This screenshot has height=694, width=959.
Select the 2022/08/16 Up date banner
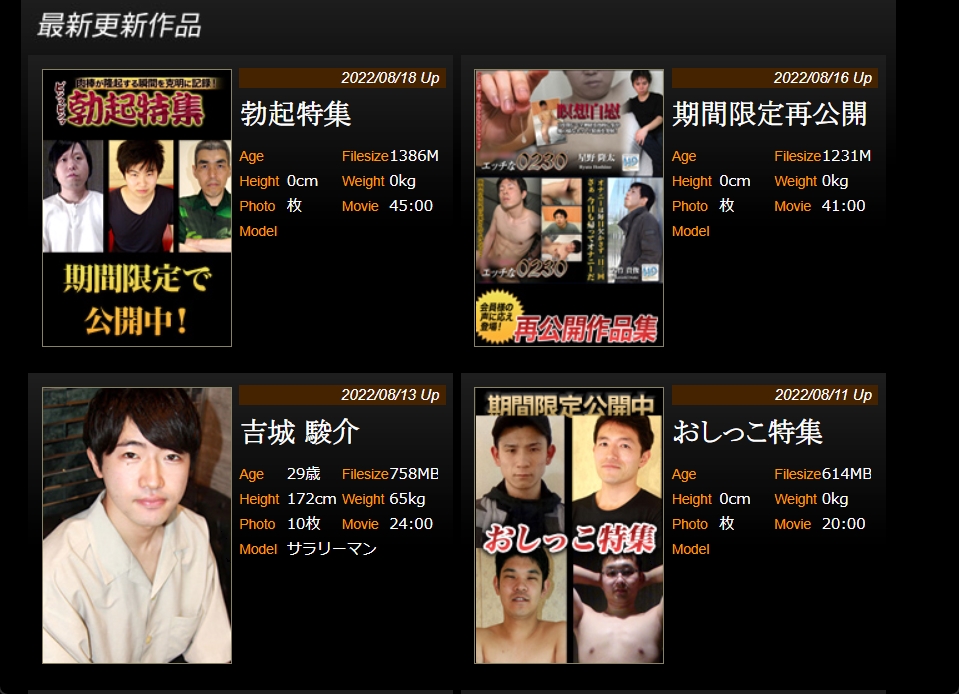774,78
